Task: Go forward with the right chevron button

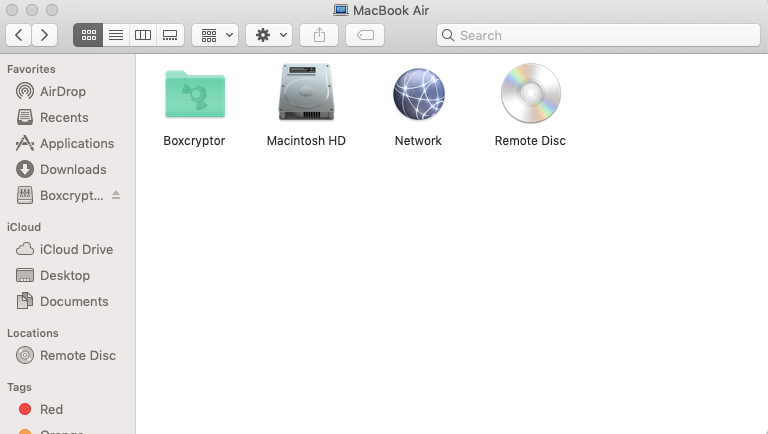Action: click(45, 35)
